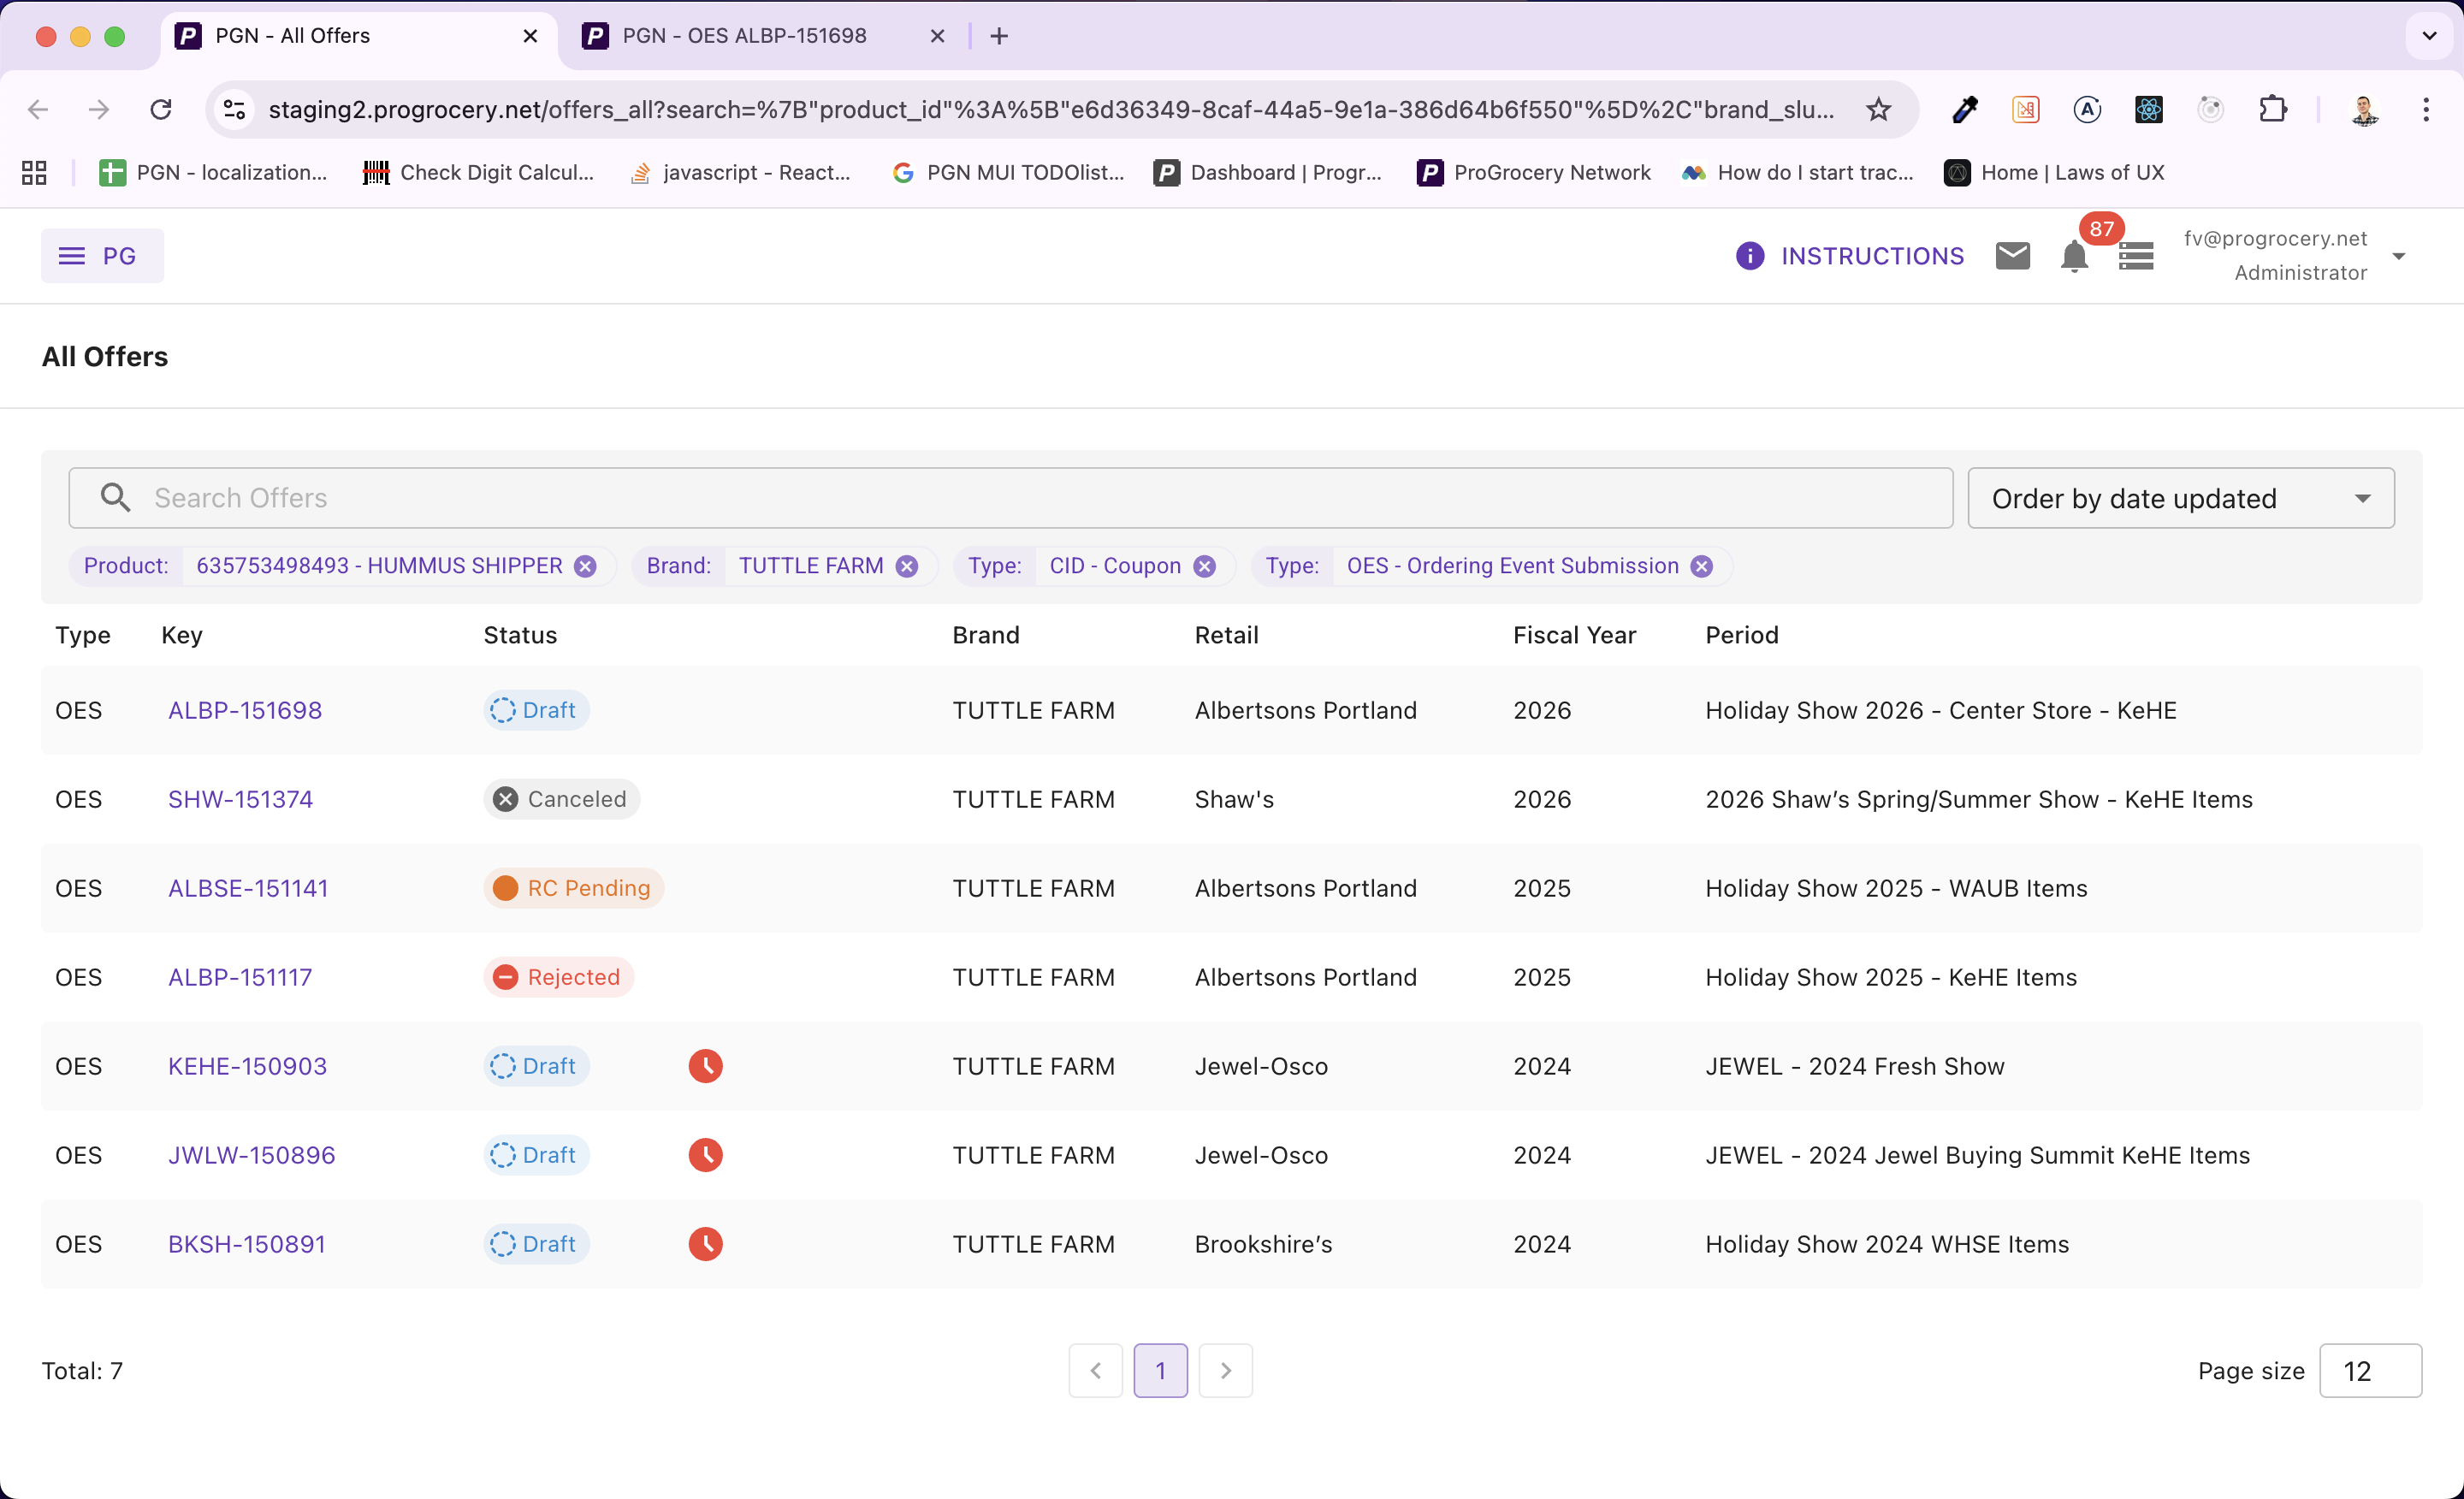Go to next page arrow

pyautogui.click(x=1225, y=1371)
